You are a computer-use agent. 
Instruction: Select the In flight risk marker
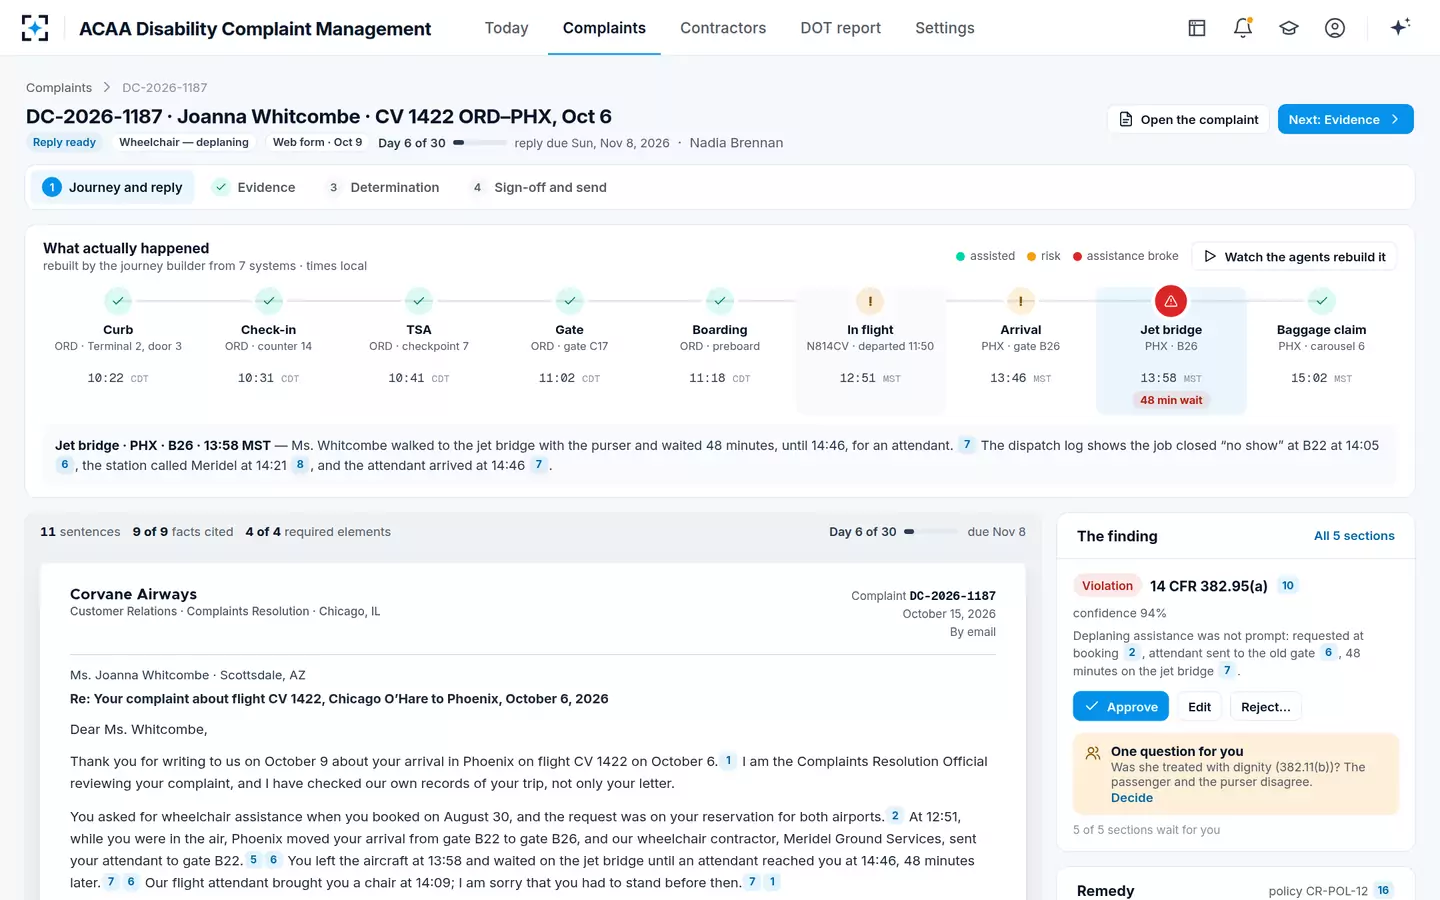[x=870, y=301]
